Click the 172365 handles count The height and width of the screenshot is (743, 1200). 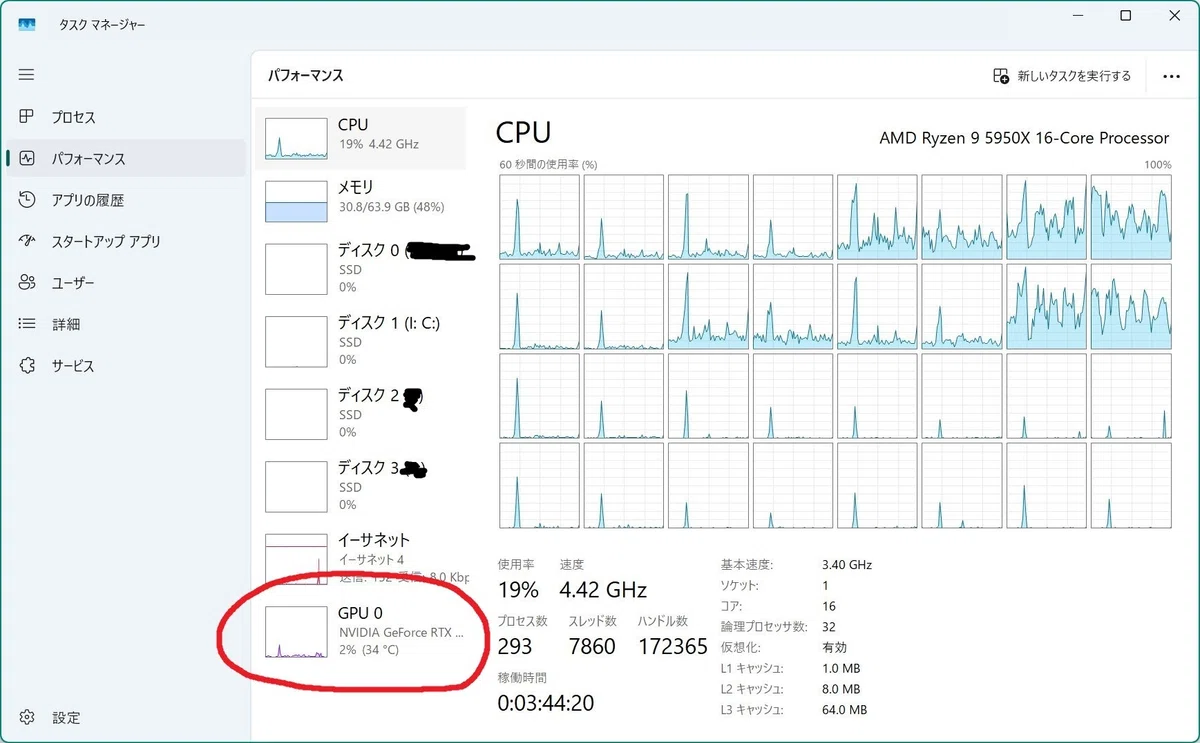[x=673, y=647]
